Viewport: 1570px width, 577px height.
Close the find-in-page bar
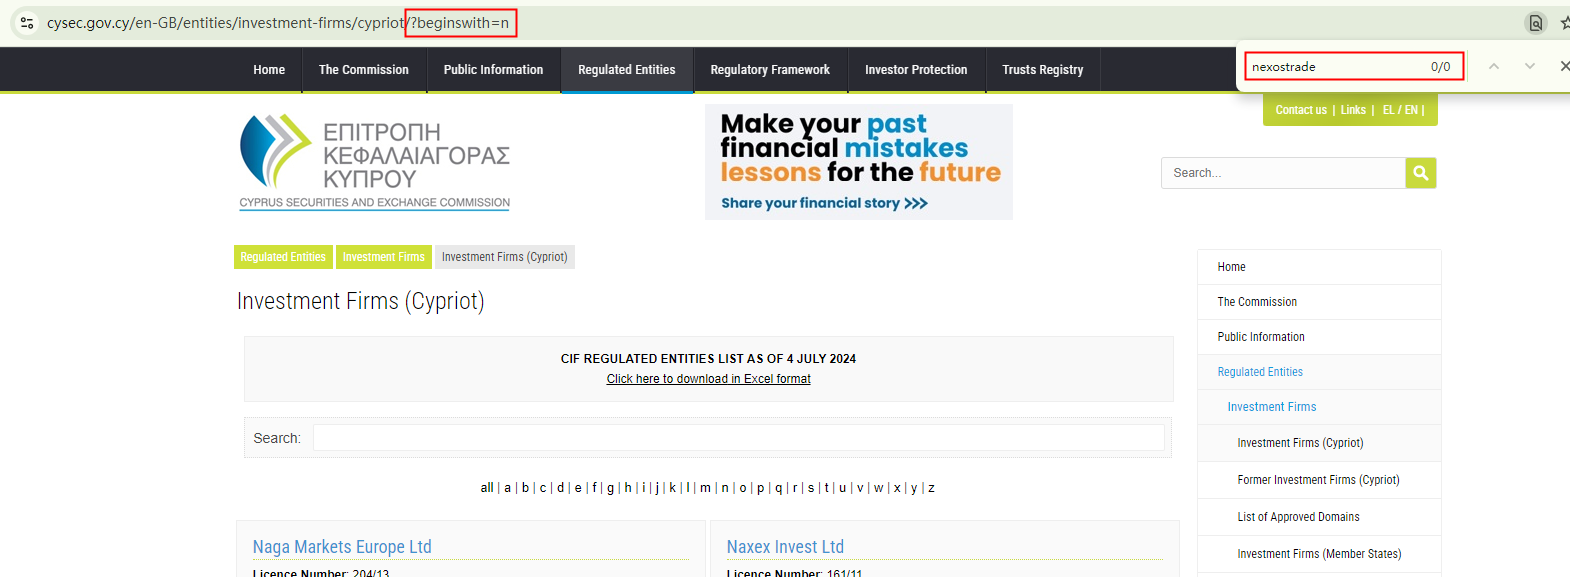coord(1564,66)
